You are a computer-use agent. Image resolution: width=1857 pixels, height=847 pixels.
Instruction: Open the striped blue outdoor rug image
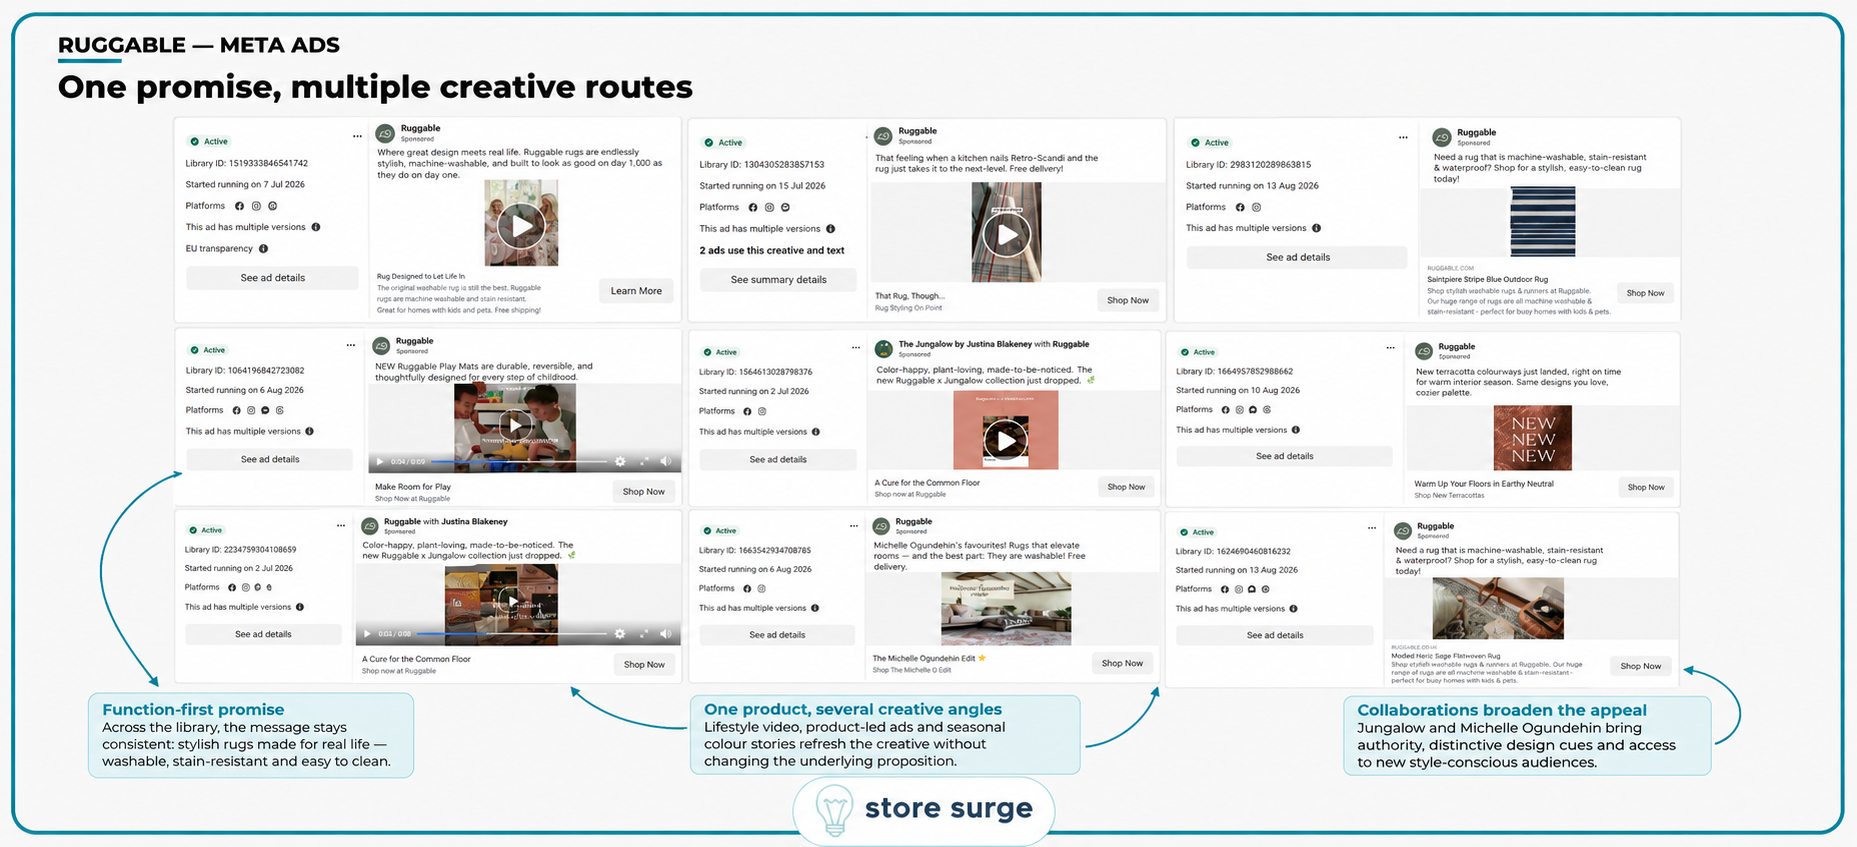(x=1542, y=222)
